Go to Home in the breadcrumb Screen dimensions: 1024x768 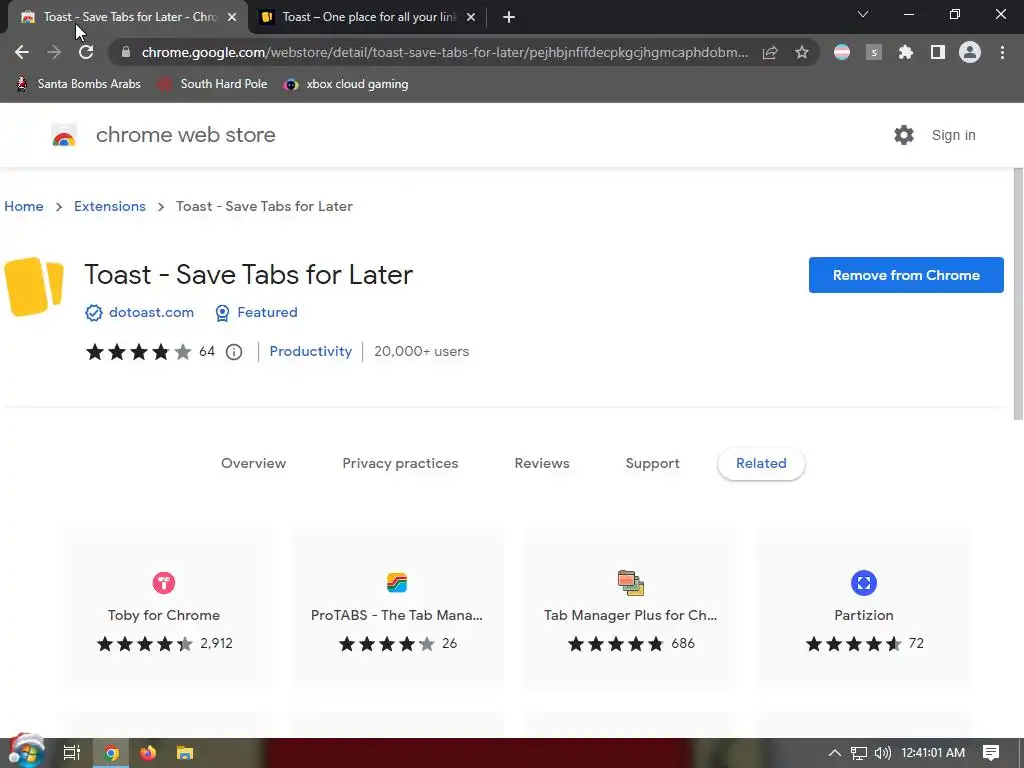click(24, 206)
